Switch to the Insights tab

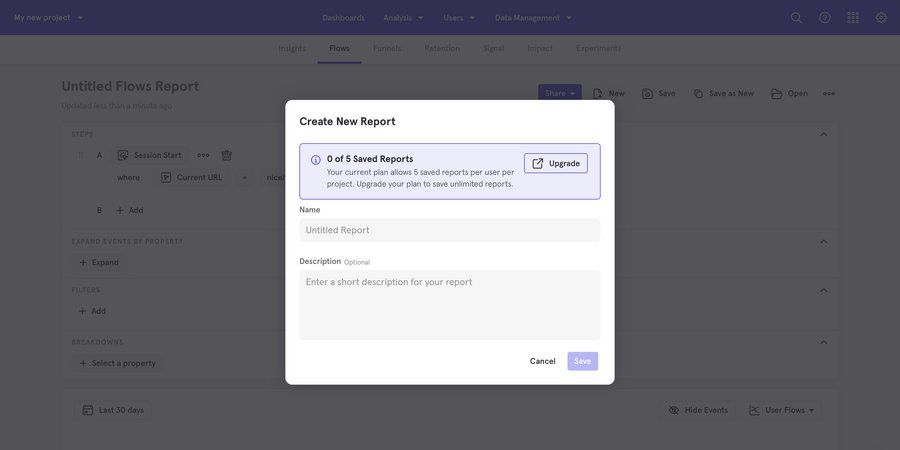point(292,49)
